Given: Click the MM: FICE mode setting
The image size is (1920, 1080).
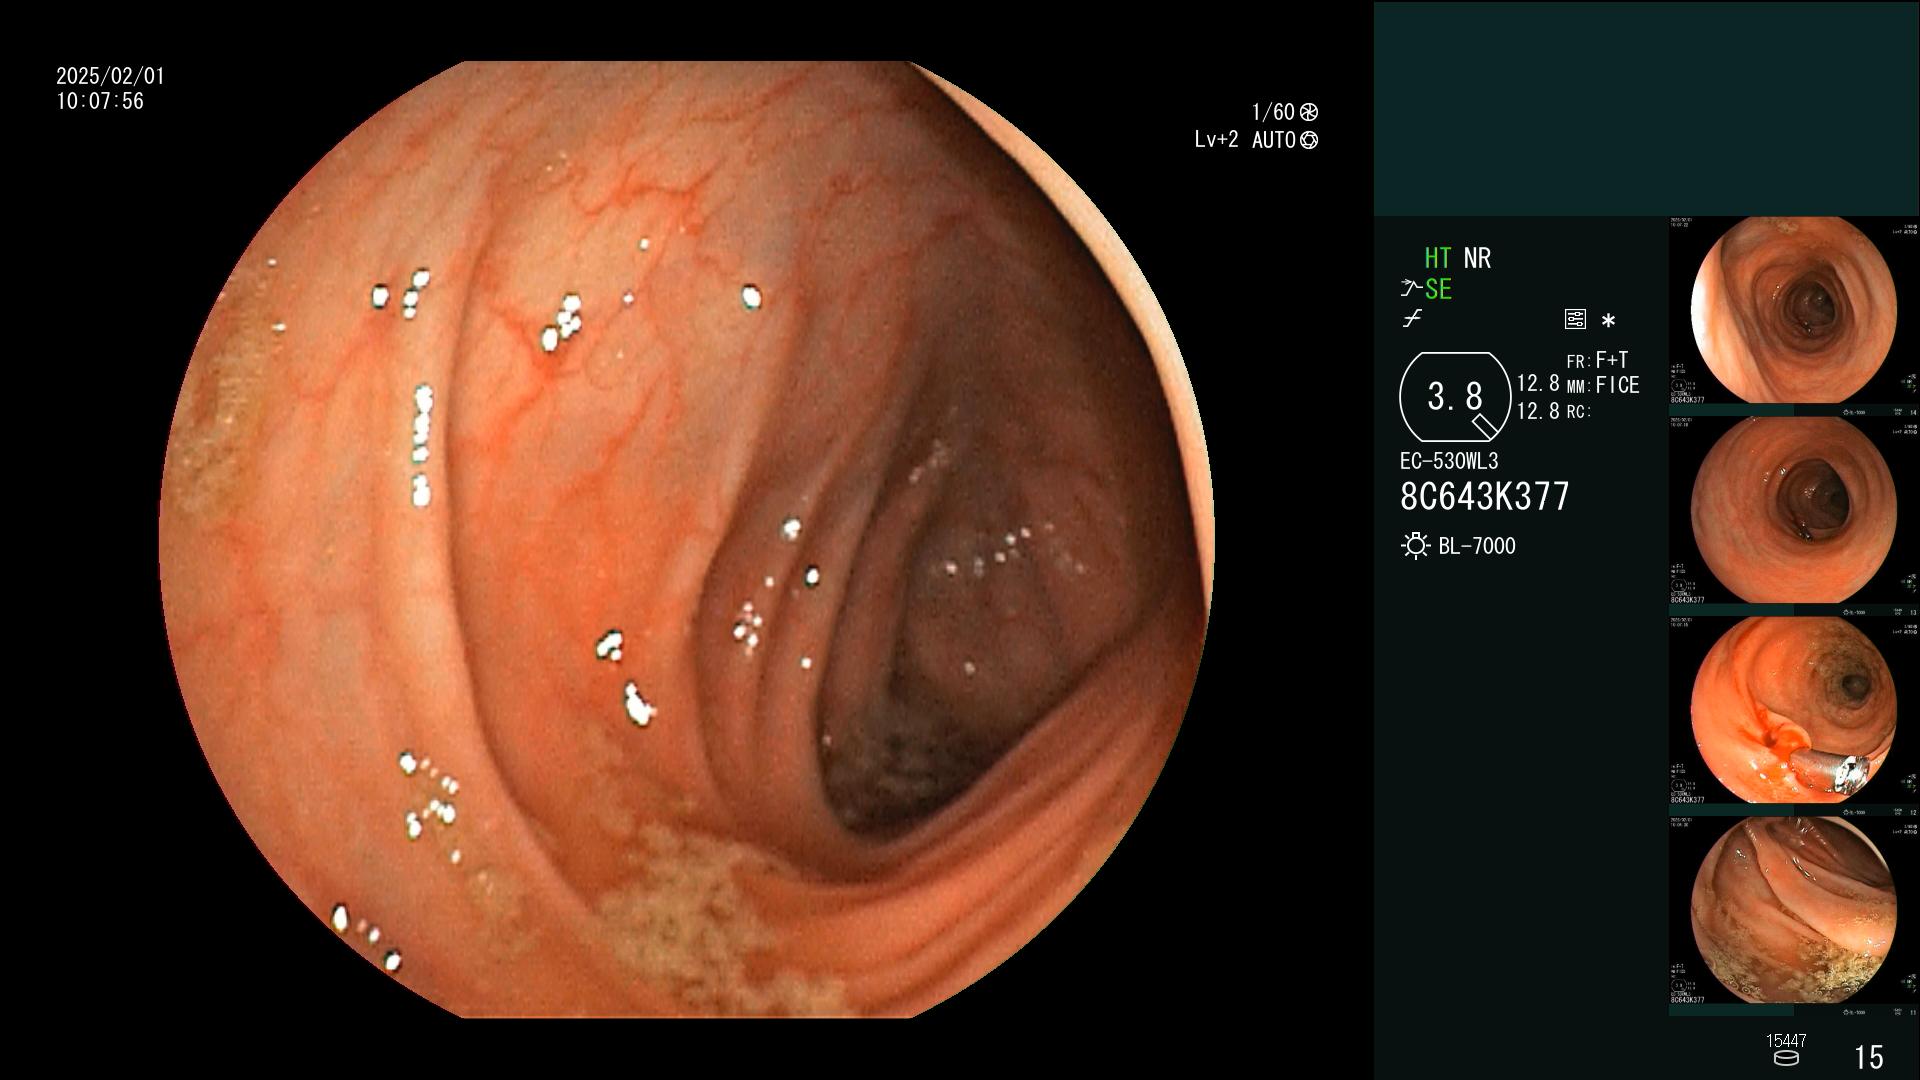Looking at the screenshot, I should pos(1603,385).
